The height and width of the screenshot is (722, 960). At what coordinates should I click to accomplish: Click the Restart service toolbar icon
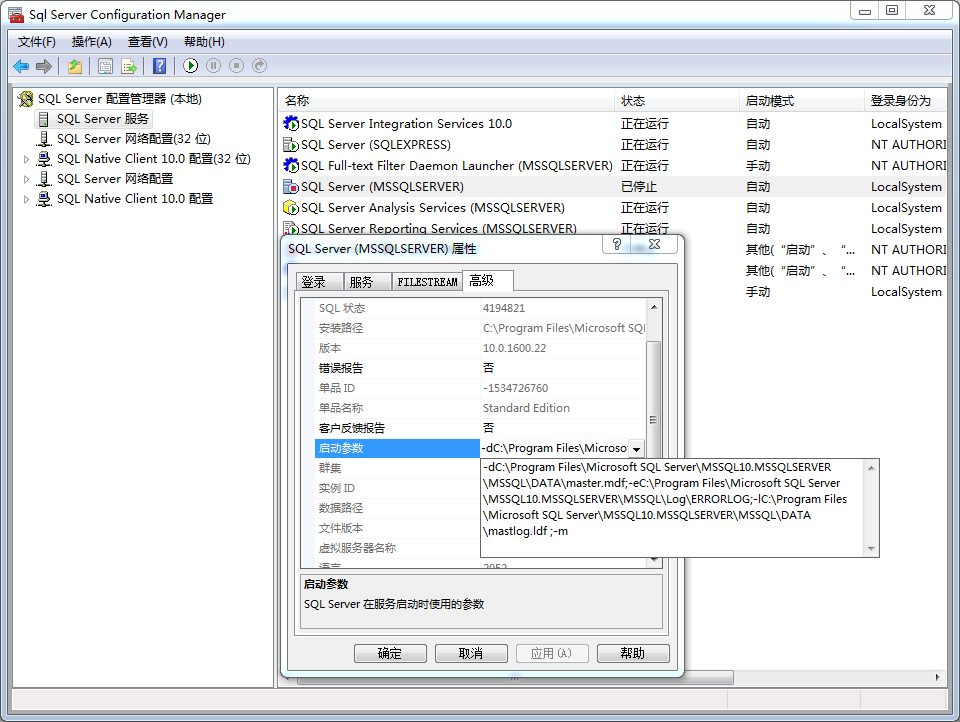260,66
